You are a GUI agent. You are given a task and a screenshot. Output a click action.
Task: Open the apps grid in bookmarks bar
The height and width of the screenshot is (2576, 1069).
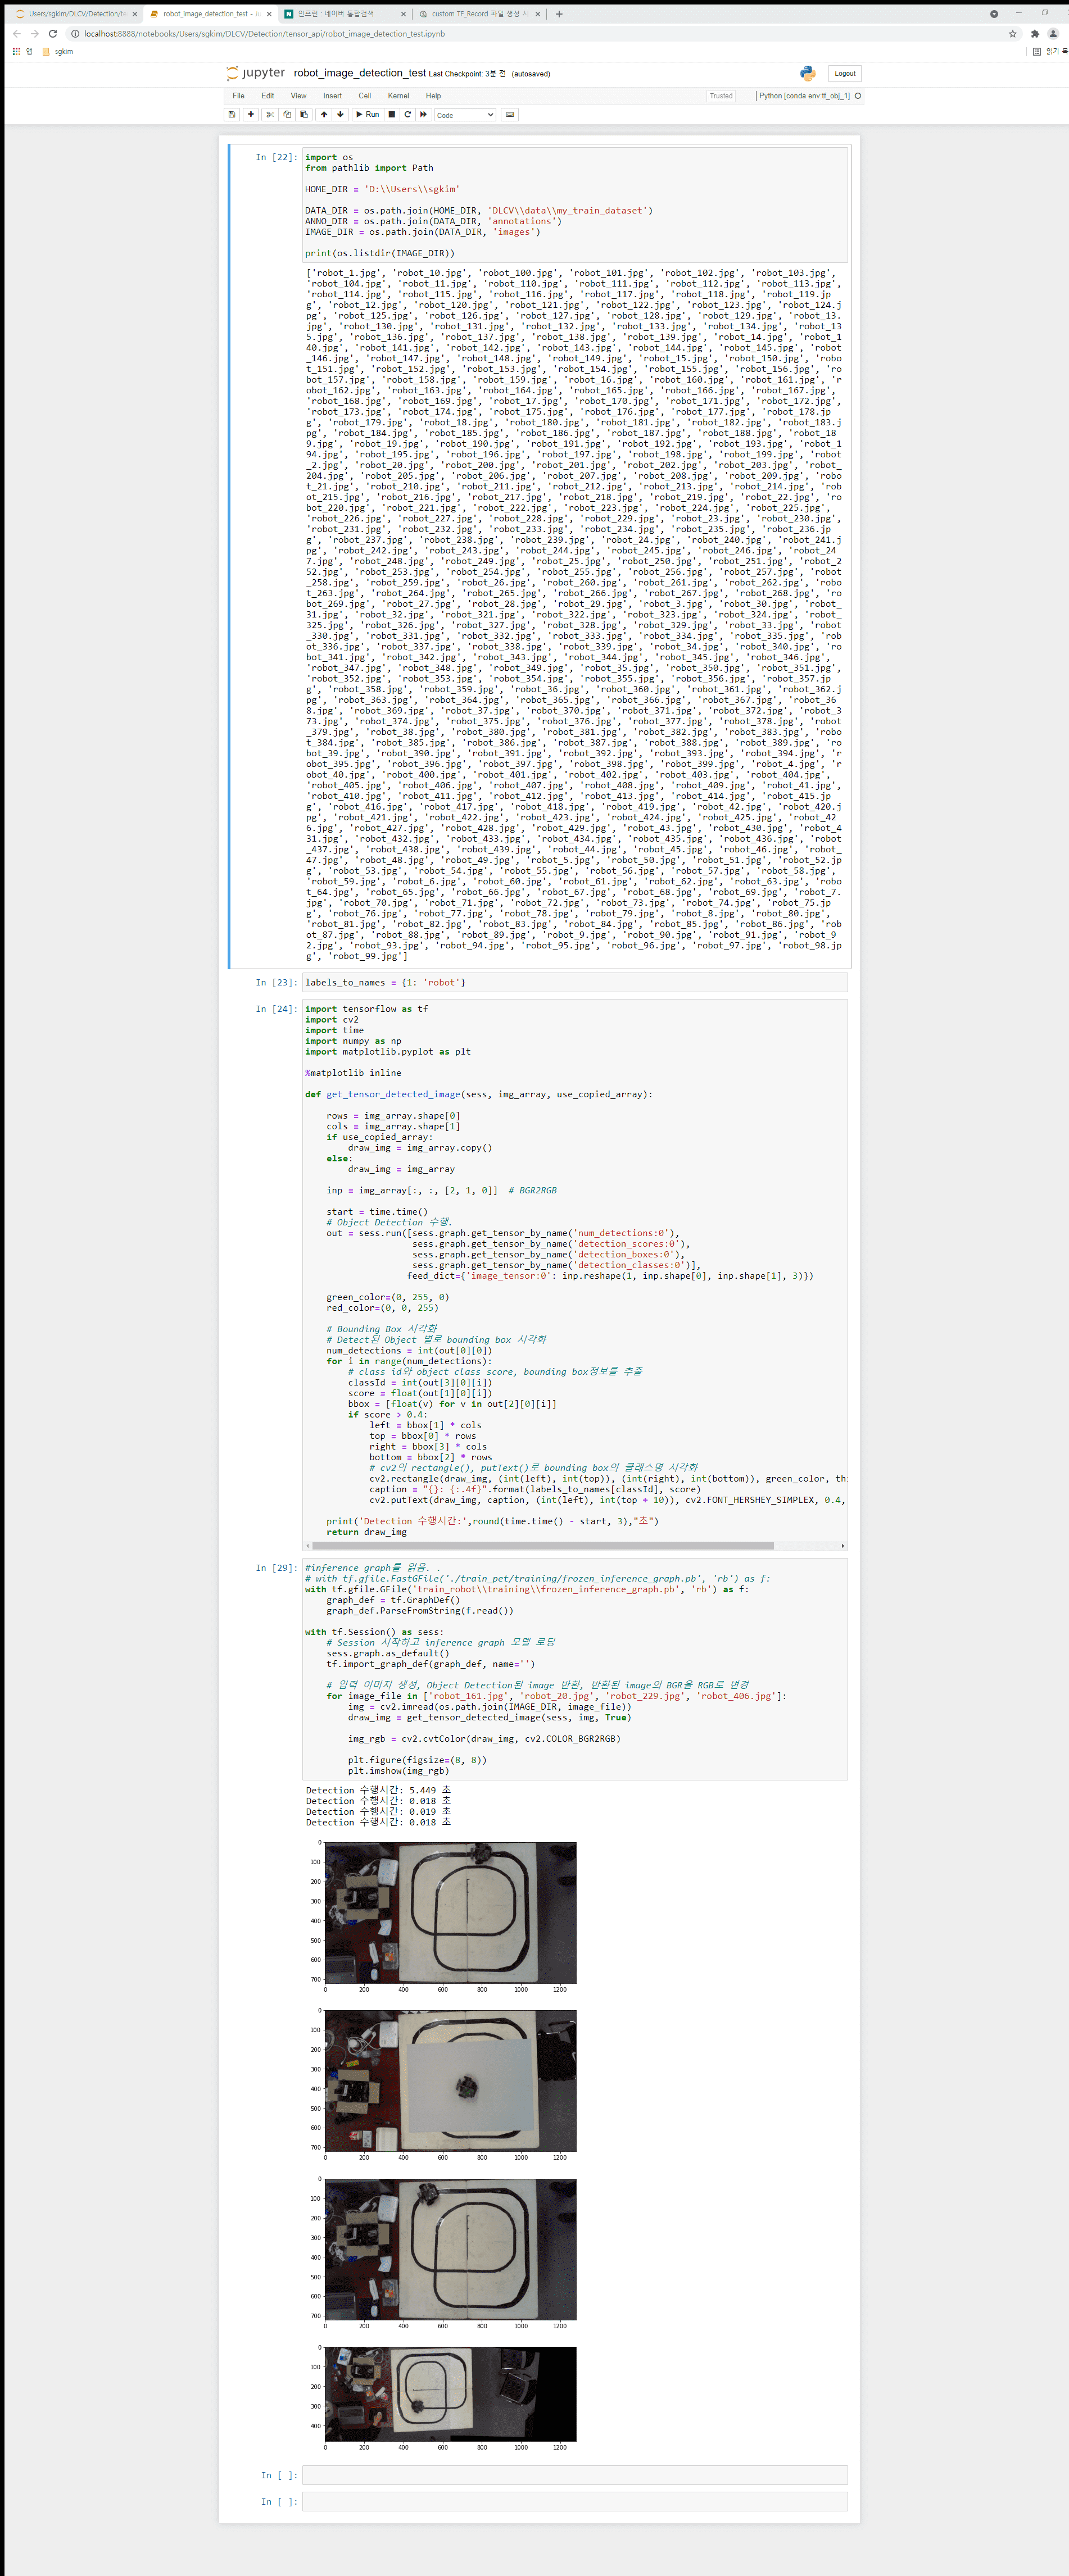tap(16, 51)
